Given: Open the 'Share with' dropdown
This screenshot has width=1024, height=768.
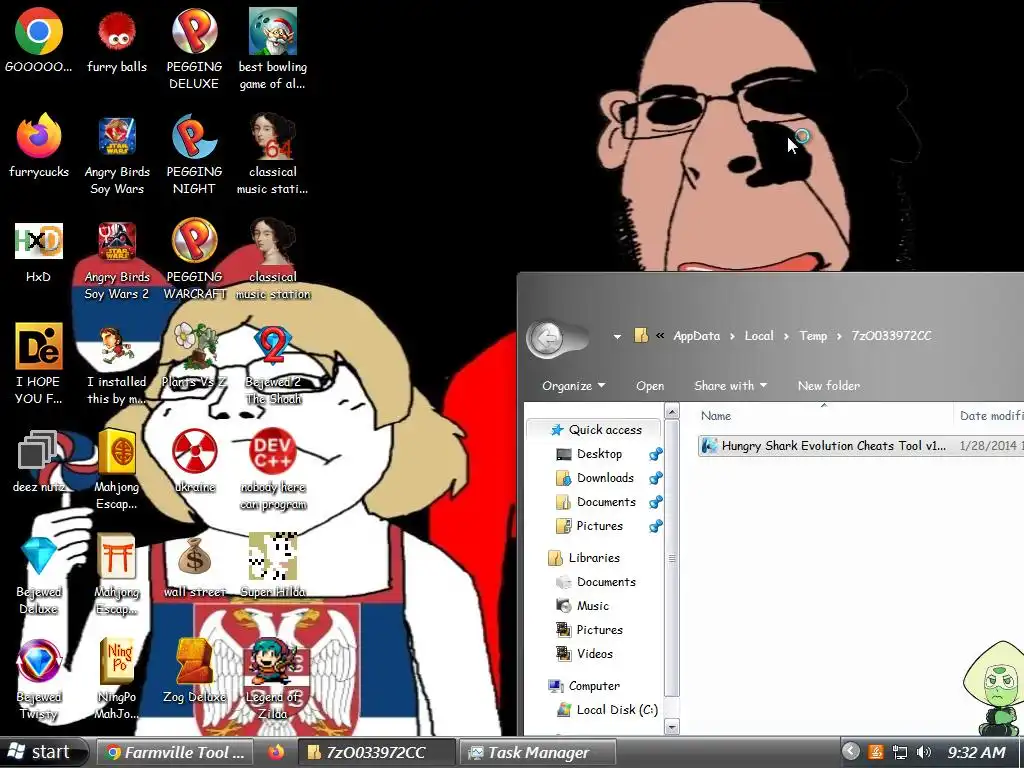Looking at the screenshot, I should pos(730,386).
